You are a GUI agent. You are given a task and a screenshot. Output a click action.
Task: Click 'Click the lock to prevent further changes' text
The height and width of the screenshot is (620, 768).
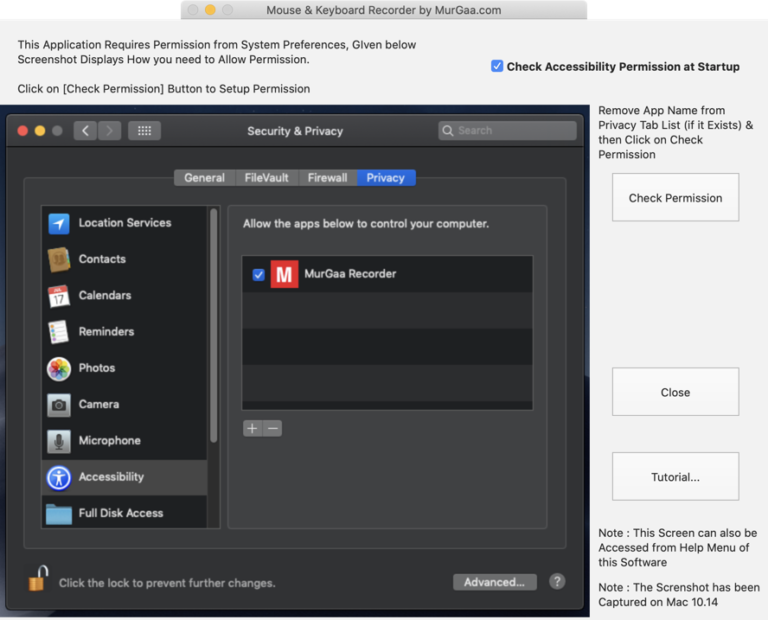pyautogui.click(x=167, y=583)
